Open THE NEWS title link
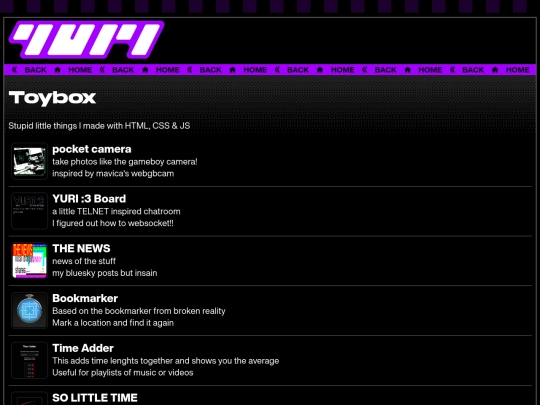This screenshot has width=540, height=405. pos(81,248)
